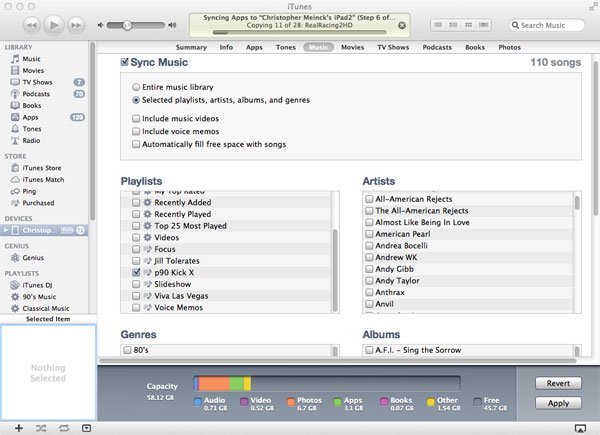Screen dimensions: 600x435
Task: Select Selected playlists, artists, albums radio button
Action: pyautogui.click(x=136, y=100)
